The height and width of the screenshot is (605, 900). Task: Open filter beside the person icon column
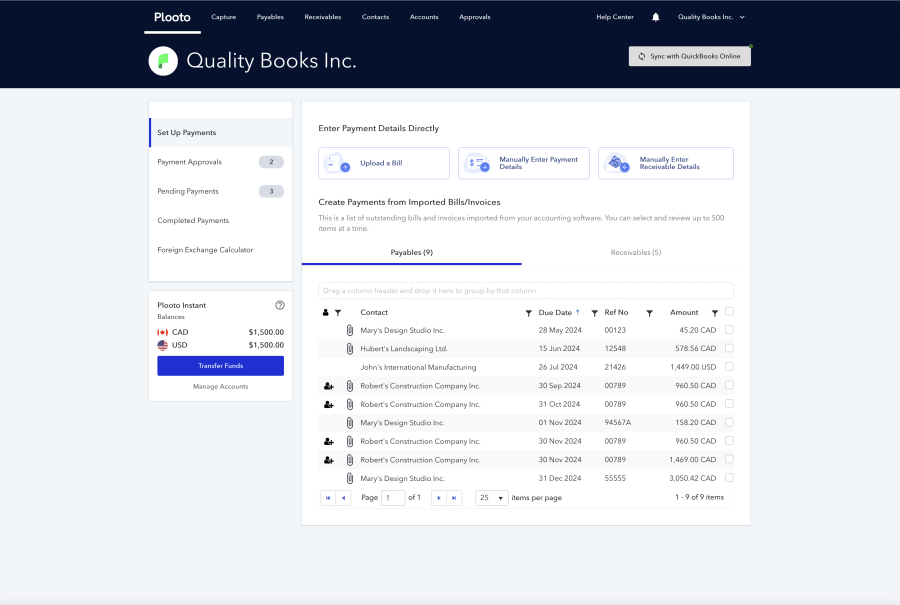click(338, 313)
